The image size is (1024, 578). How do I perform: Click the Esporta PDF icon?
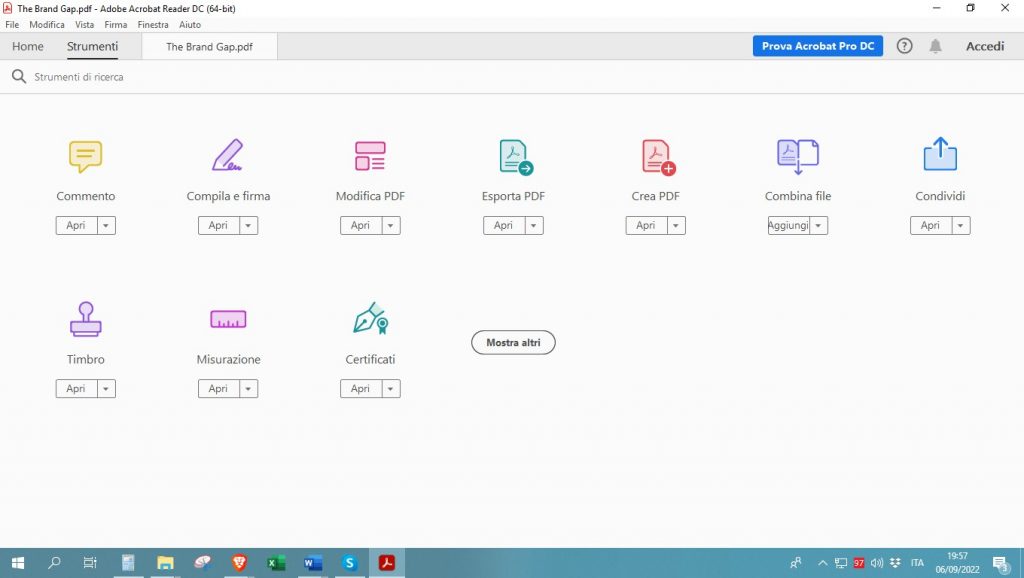pyautogui.click(x=514, y=156)
